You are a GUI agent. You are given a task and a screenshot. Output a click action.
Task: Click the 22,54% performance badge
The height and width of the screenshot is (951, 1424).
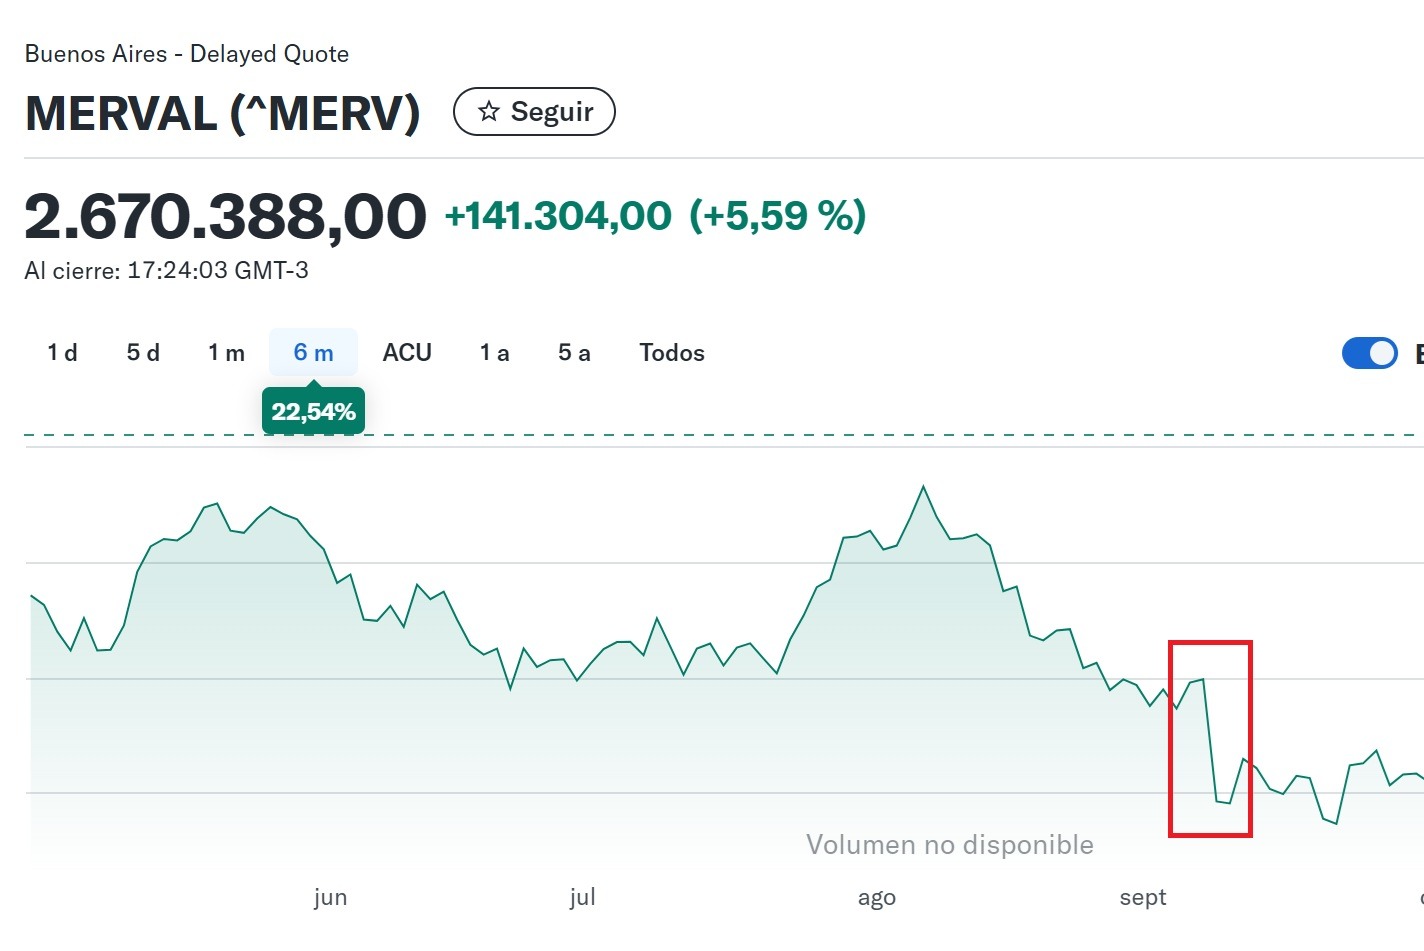pyautogui.click(x=313, y=409)
